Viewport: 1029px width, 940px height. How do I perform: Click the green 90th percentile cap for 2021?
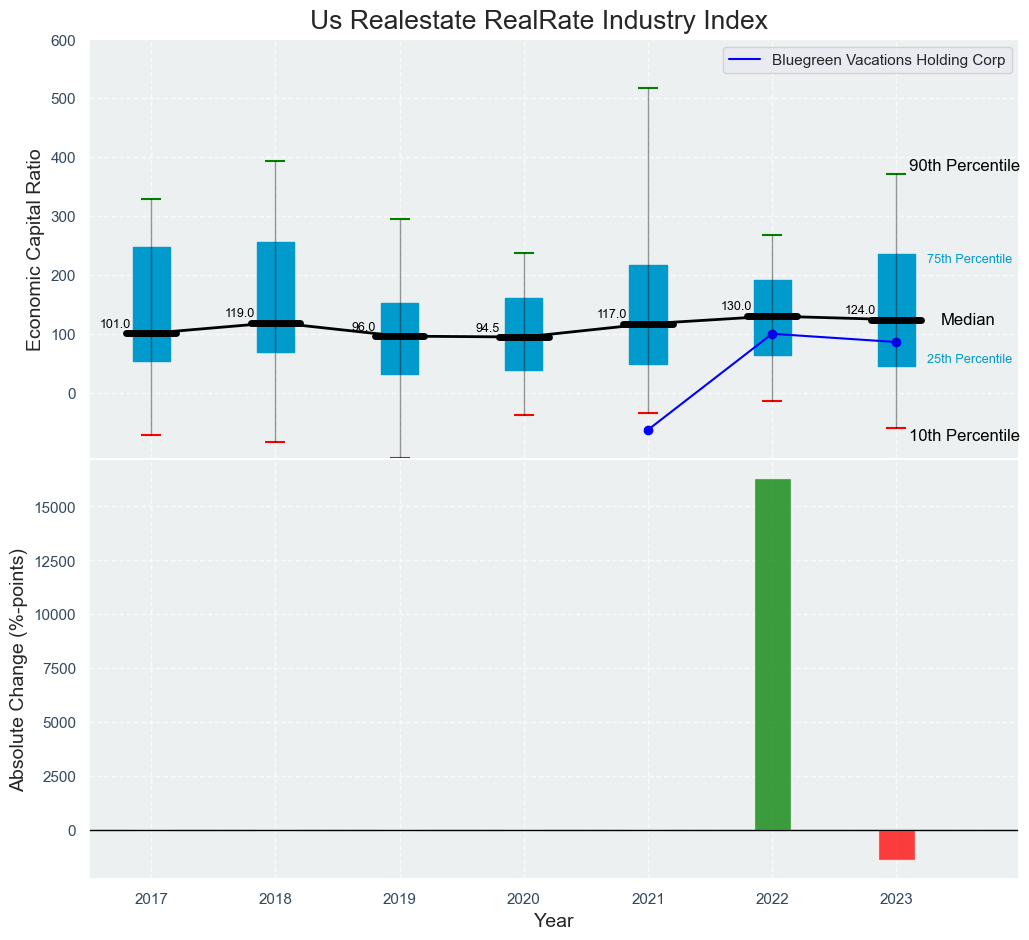click(x=648, y=88)
